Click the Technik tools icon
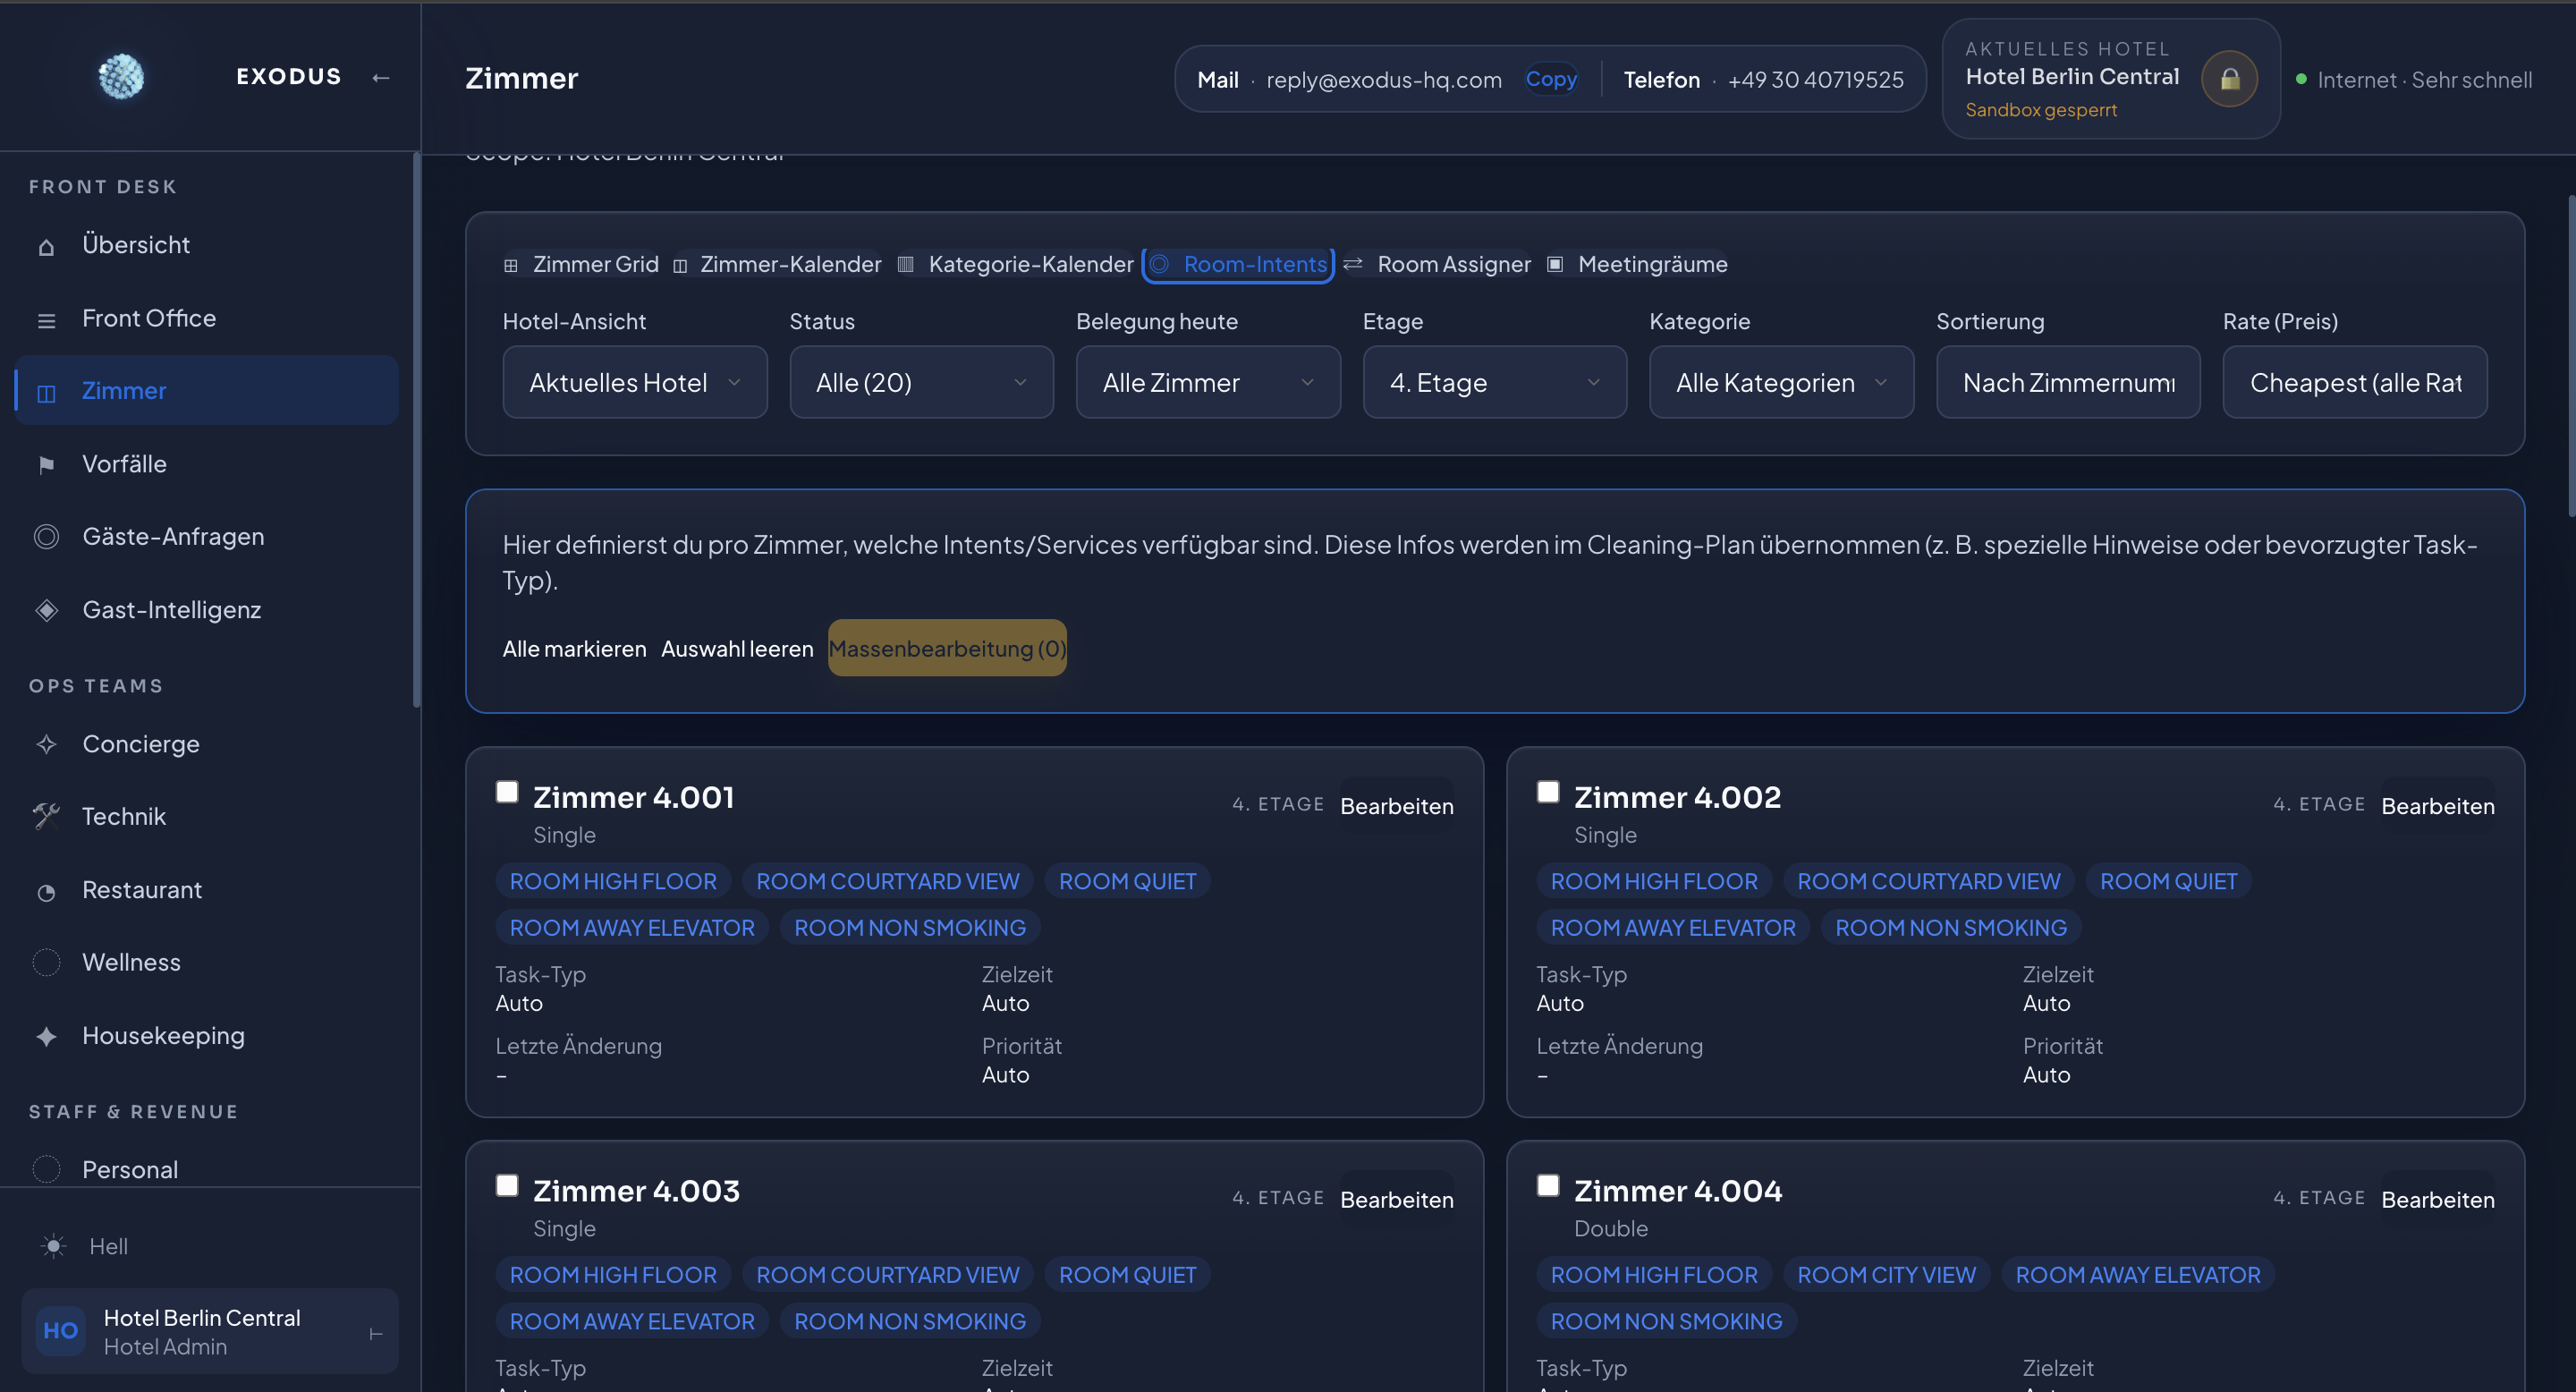 pos(46,816)
